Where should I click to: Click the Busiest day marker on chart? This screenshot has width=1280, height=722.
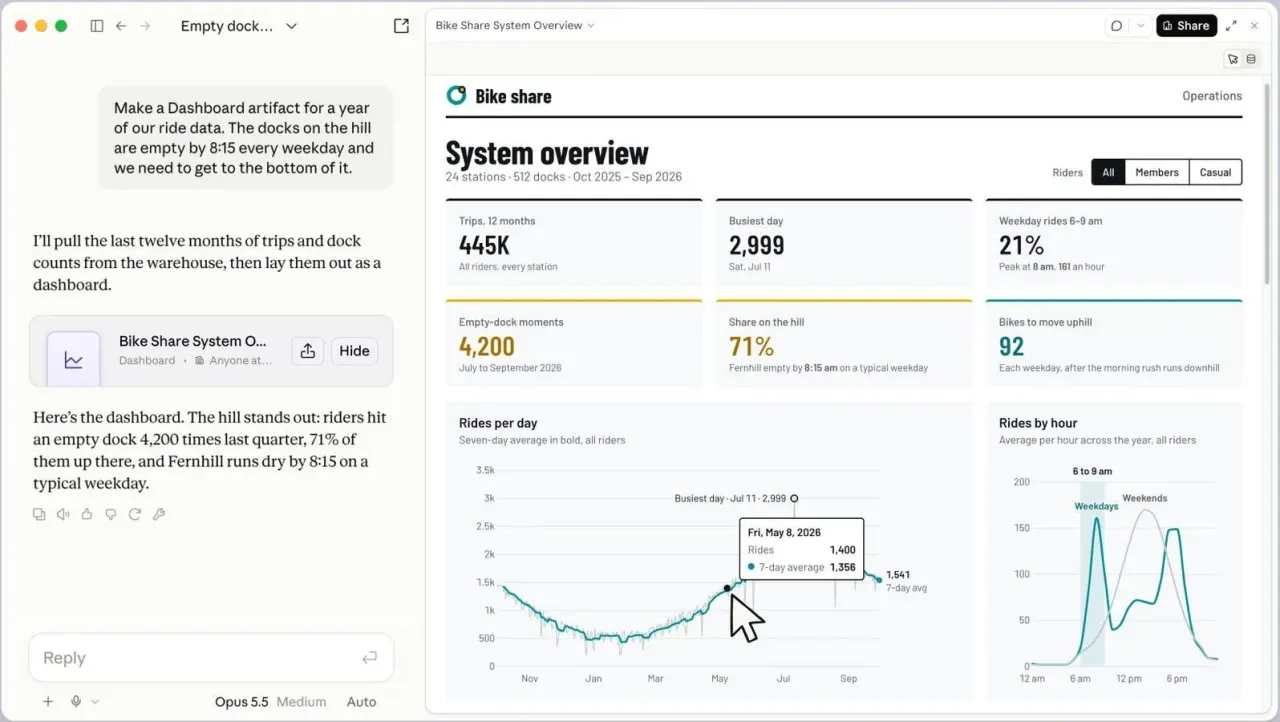[794, 498]
